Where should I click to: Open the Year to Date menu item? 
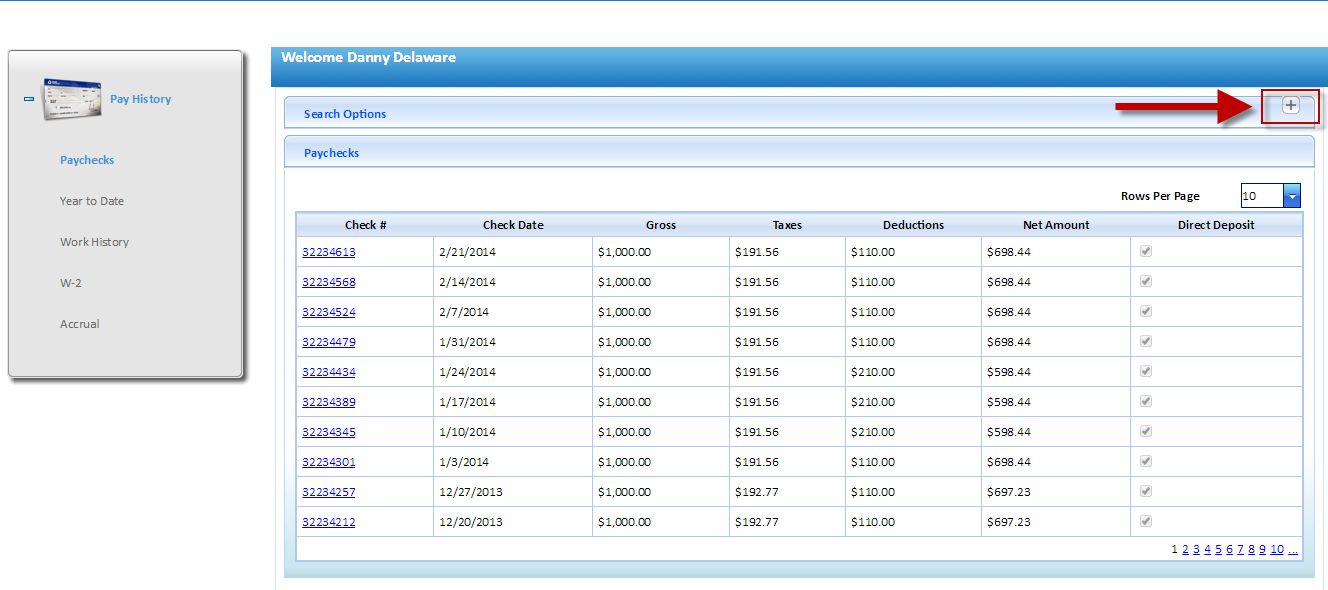[92, 201]
